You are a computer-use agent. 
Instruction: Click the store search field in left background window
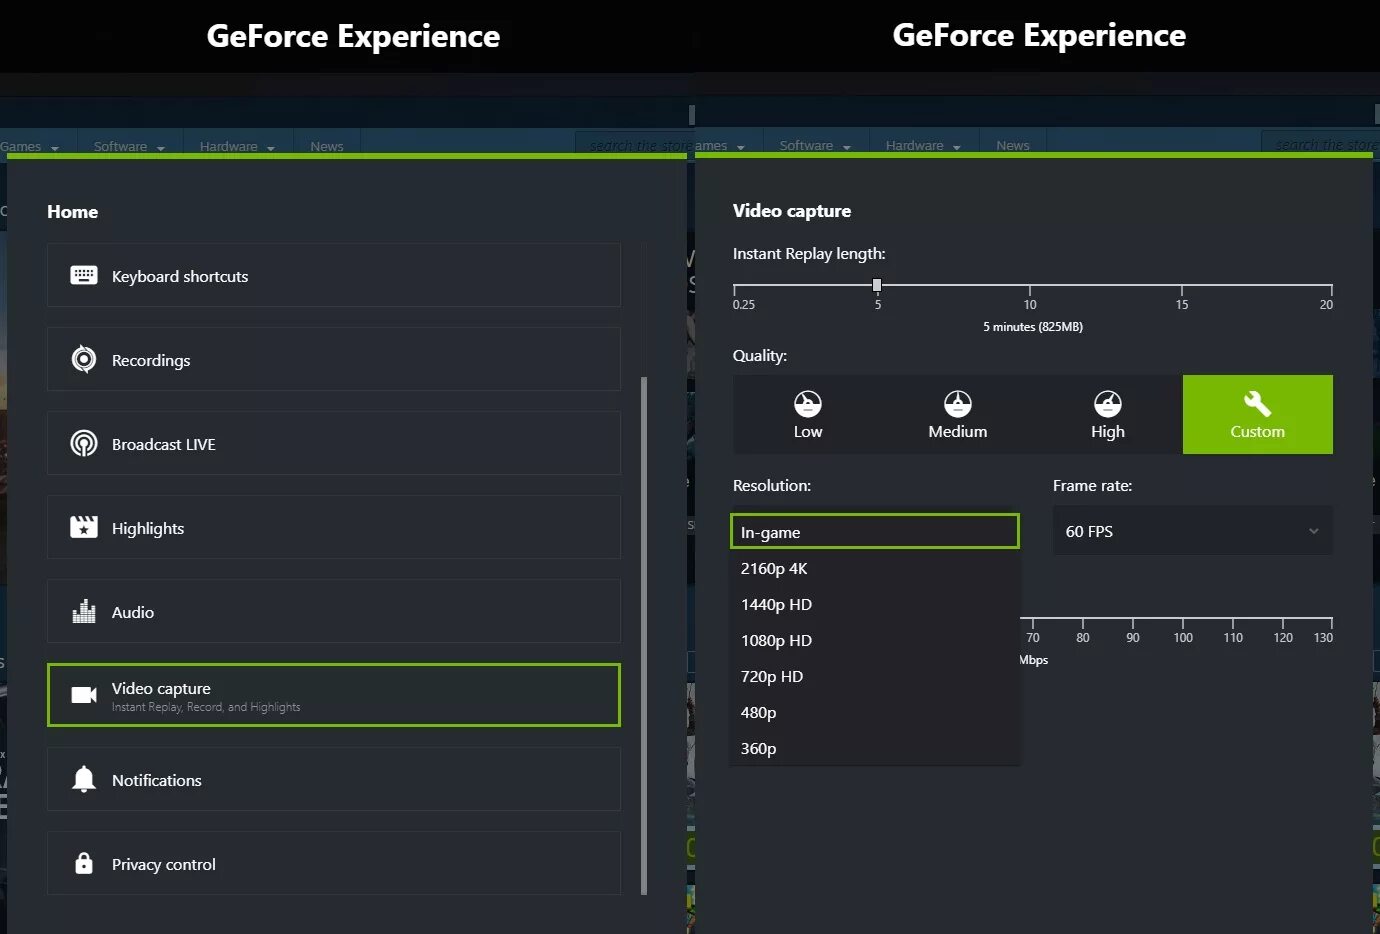click(x=633, y=145)
